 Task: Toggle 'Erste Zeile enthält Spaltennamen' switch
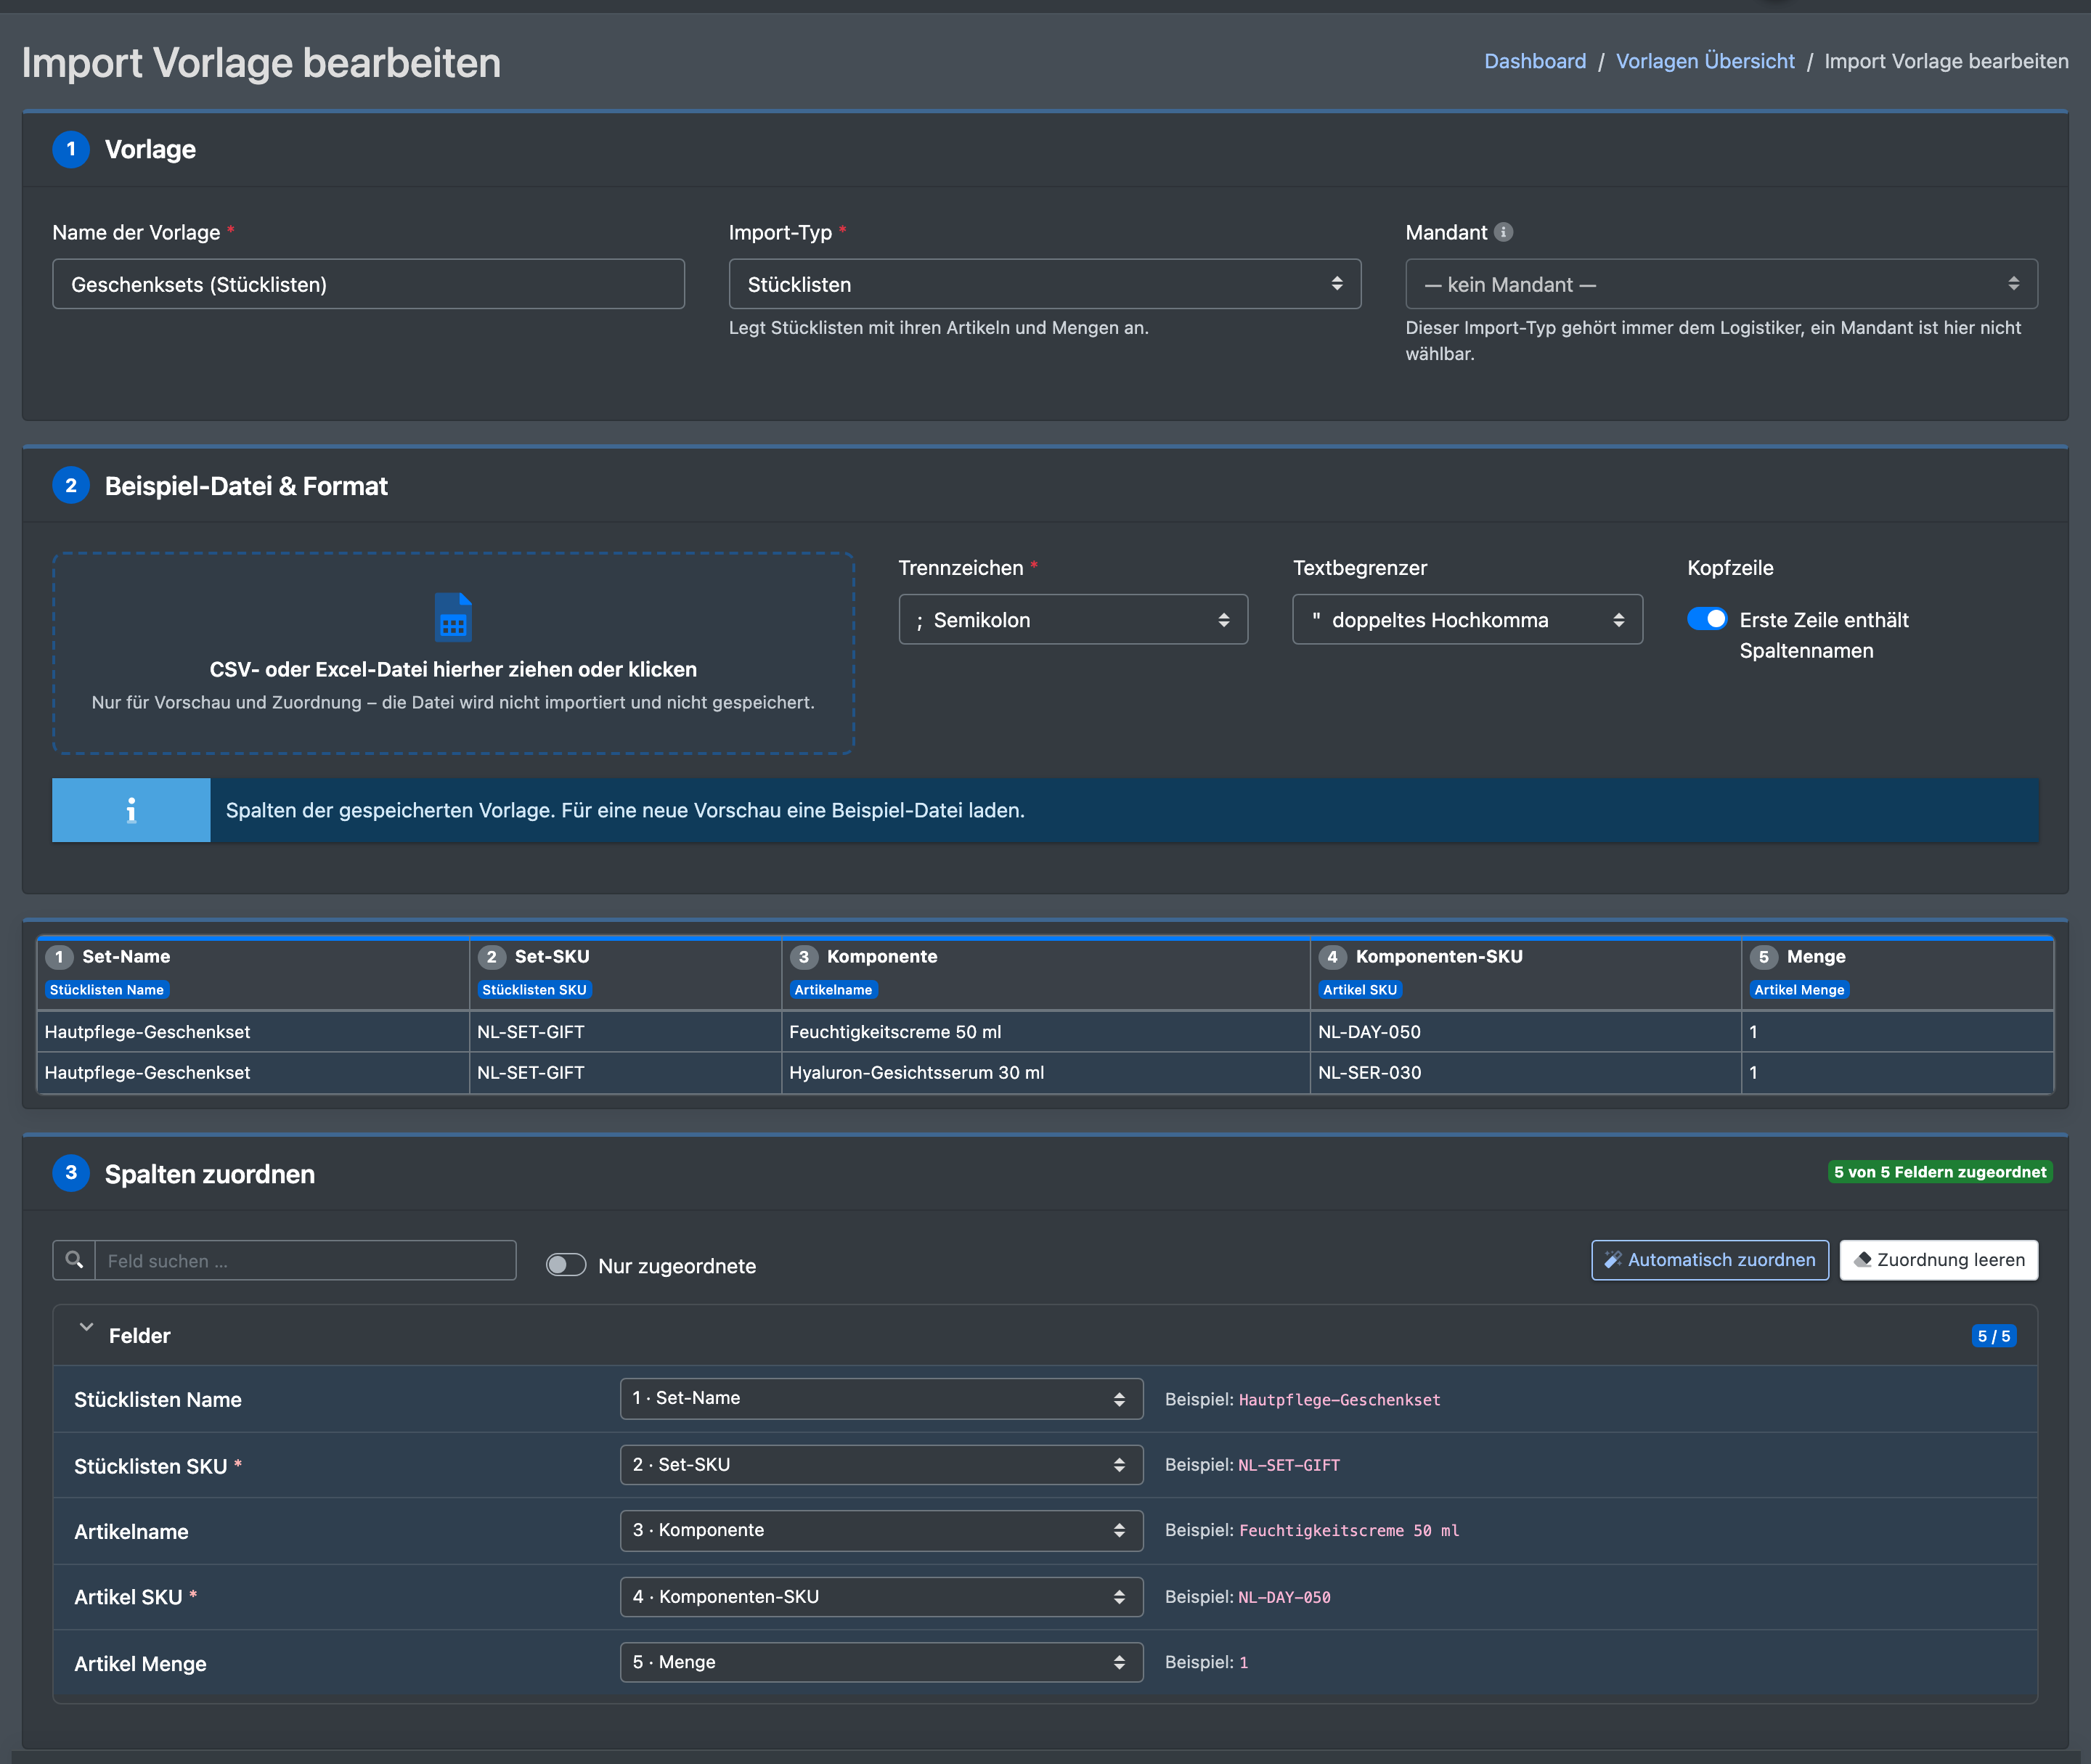1707,619
